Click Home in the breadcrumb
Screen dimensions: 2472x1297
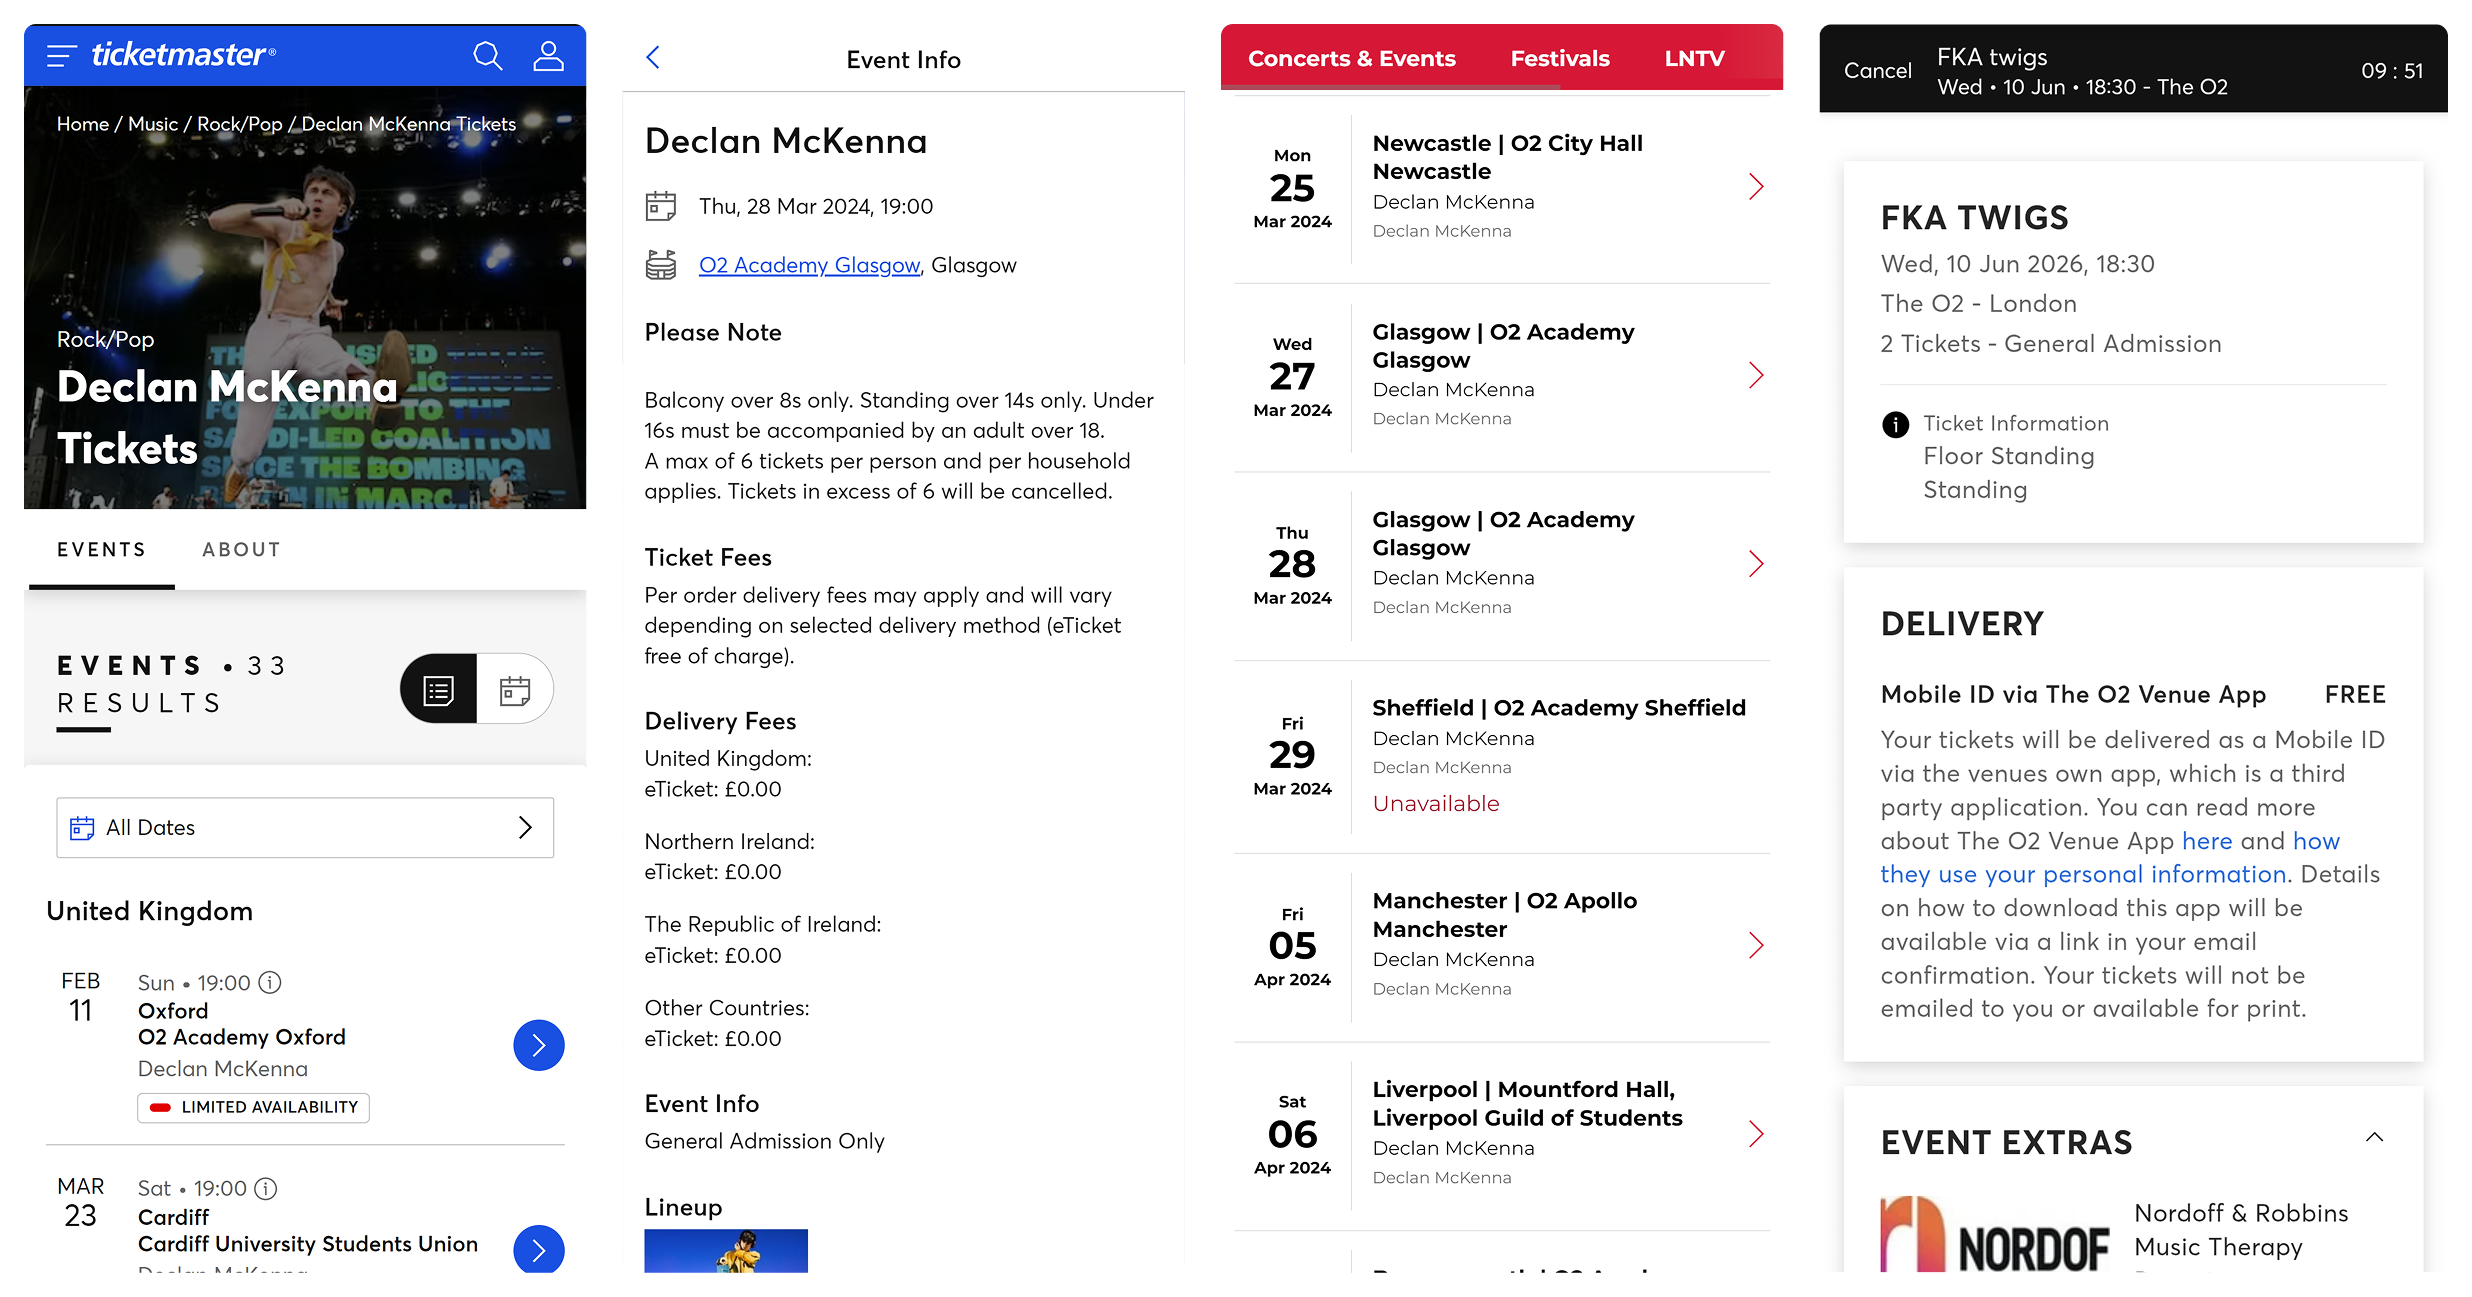click(83, 125)
